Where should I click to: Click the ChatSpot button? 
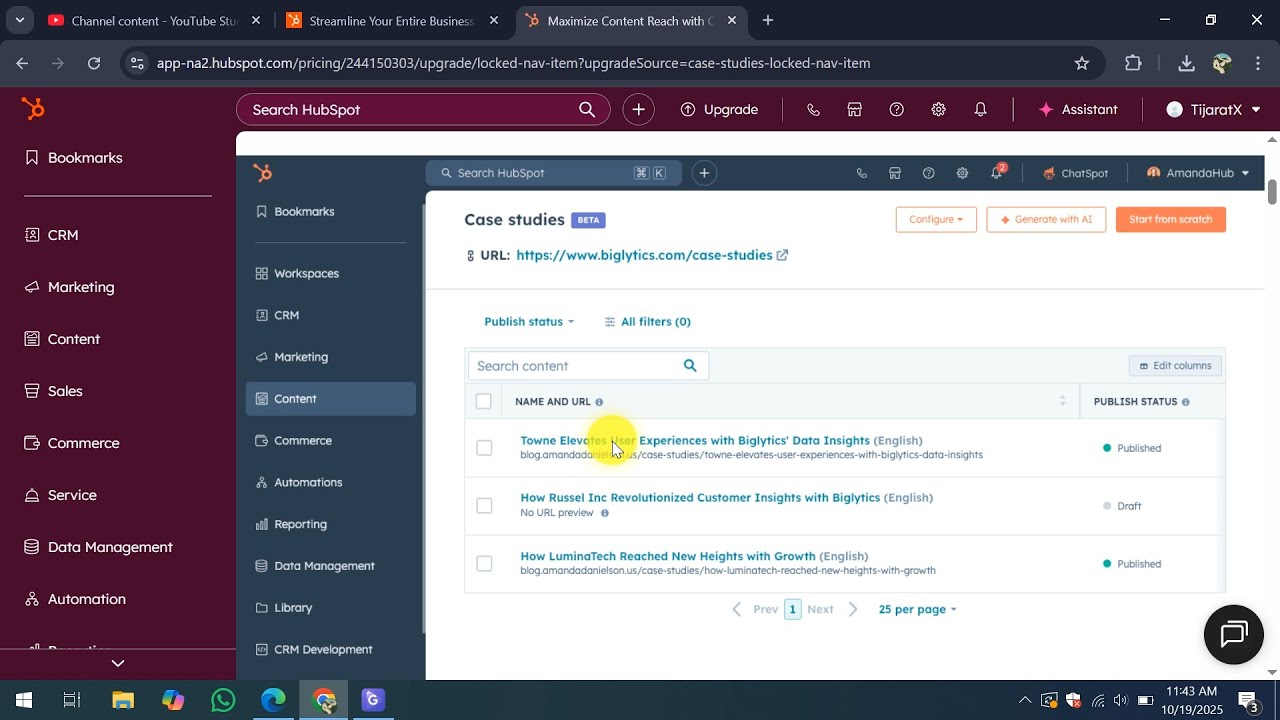tap(1074, 173)
